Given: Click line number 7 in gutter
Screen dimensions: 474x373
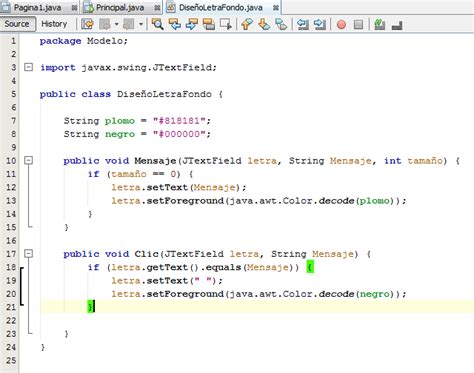Looking at the screenshot, I should coord(13,121).
